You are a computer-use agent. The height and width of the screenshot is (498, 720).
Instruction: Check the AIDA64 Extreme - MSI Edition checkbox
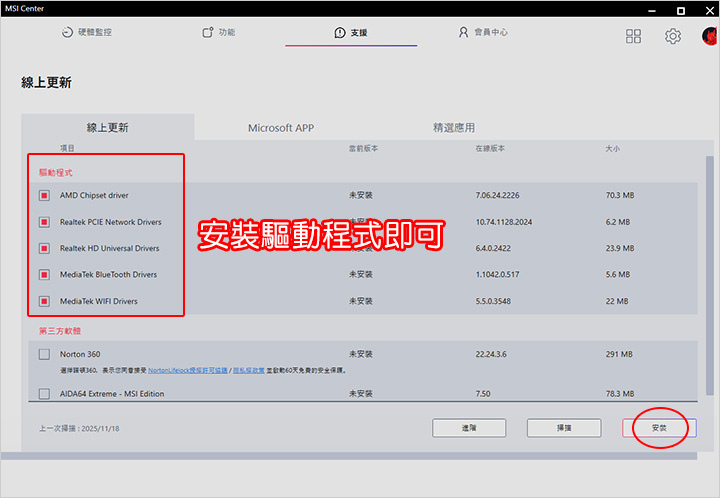44,394
